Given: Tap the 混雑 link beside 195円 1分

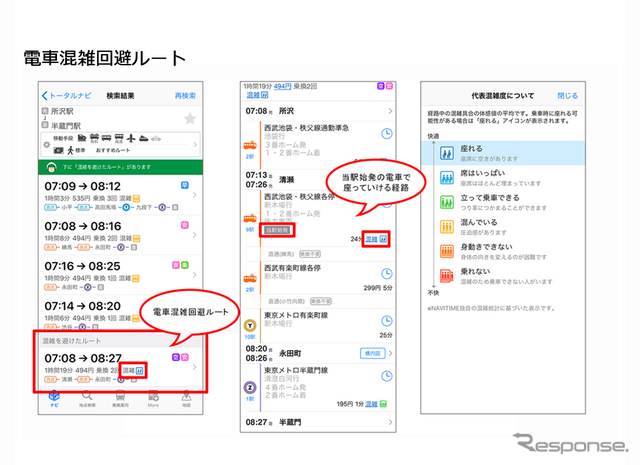Looking at the screenshot, I should 371,404.
